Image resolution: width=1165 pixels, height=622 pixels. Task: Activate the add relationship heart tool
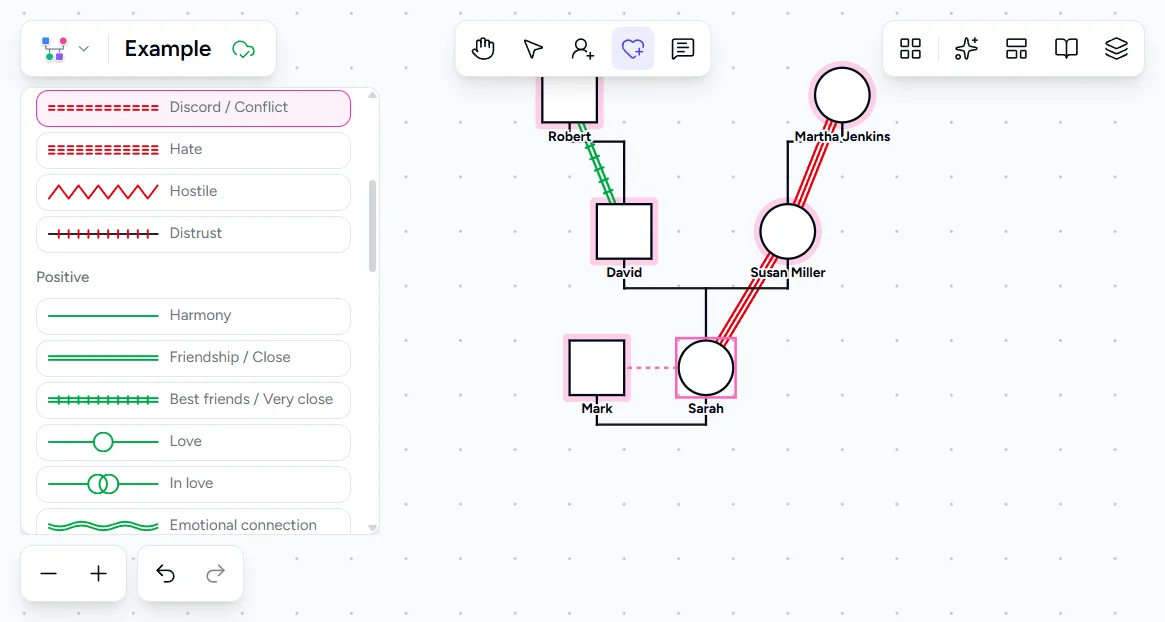(633, 49)
